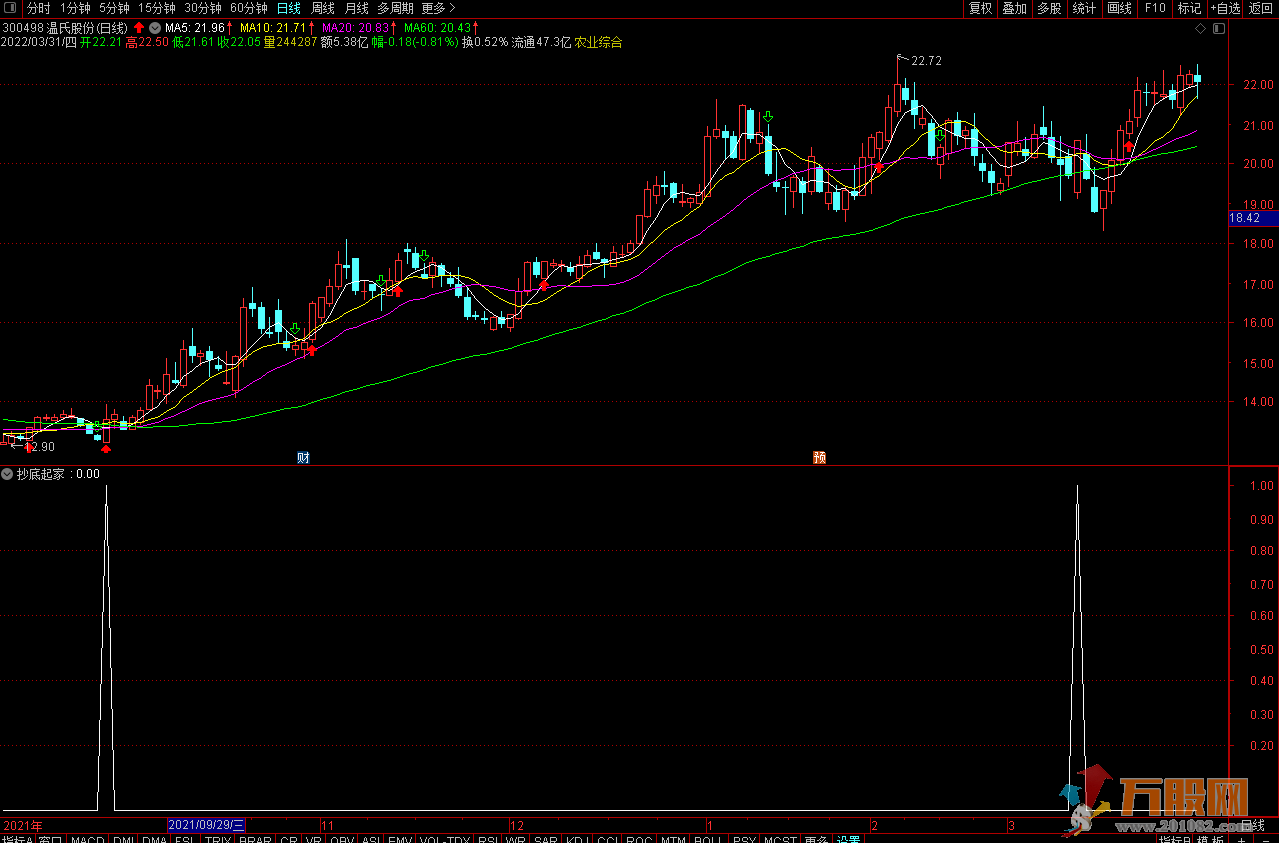Expand the 抄底起家 indicator dropdown
Screen dimensions: 1279x843
[x=7, y=474]
